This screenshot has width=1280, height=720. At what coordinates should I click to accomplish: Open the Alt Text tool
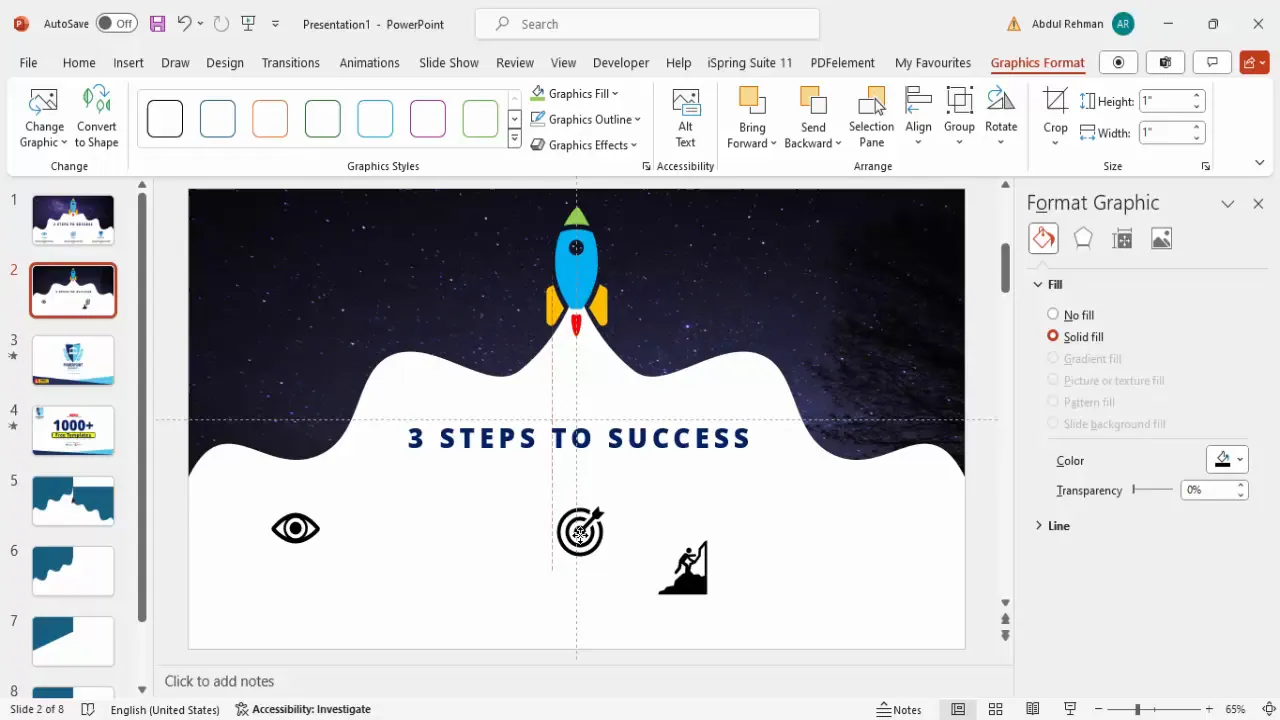pyautogui.click(x=686, y=119)
